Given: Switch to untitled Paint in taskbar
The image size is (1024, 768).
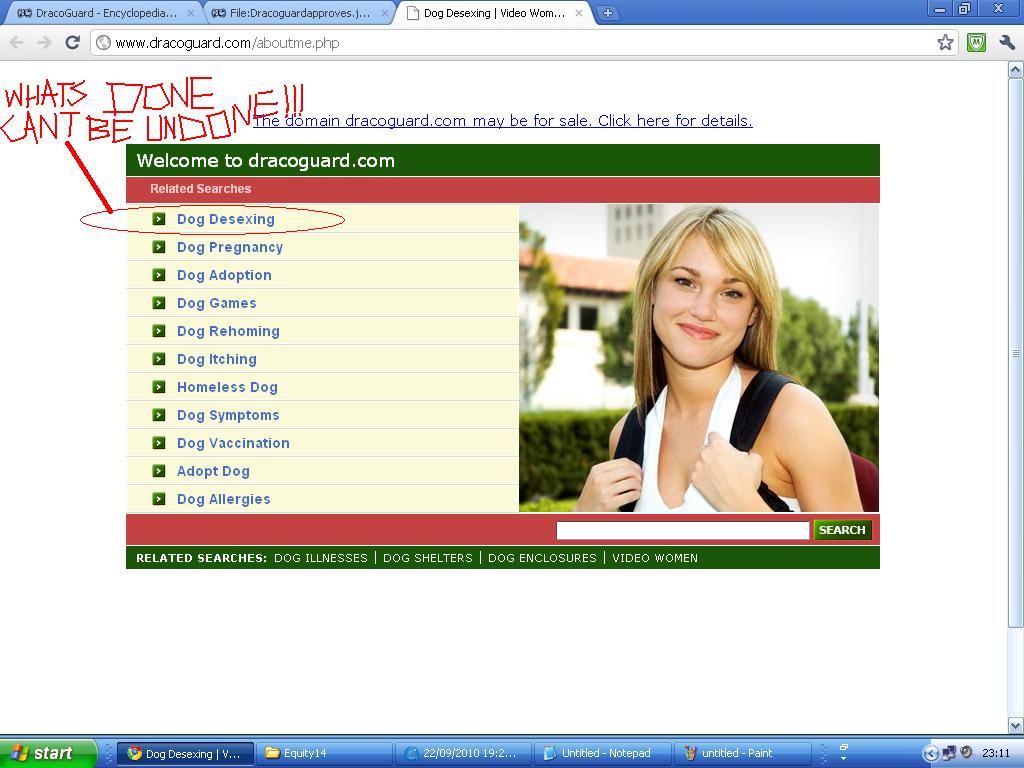Looking at the screenshot, I should coord(738,753).
